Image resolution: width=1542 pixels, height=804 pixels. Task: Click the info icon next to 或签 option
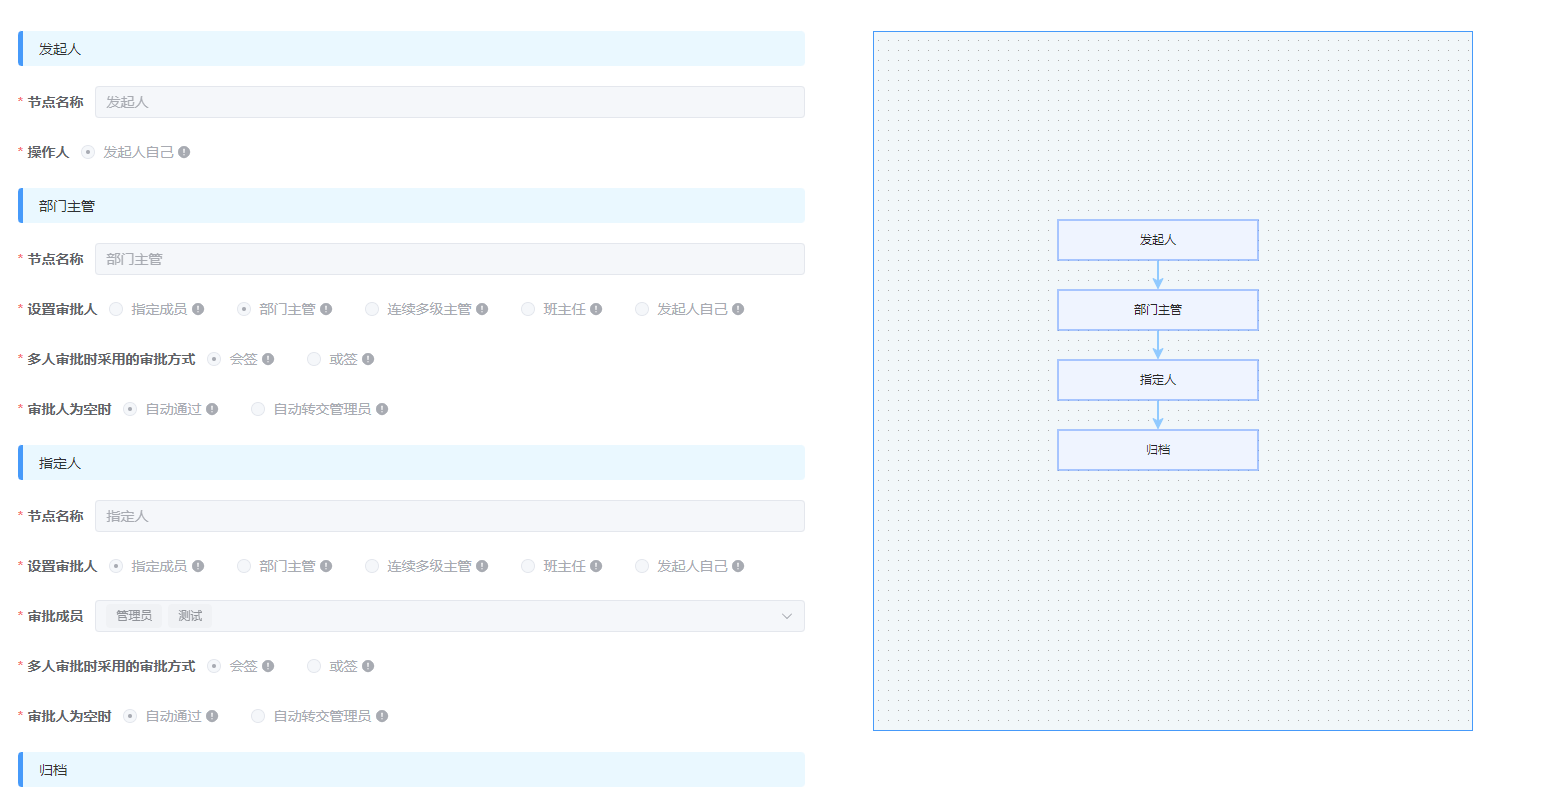click(x=368, y=358)
